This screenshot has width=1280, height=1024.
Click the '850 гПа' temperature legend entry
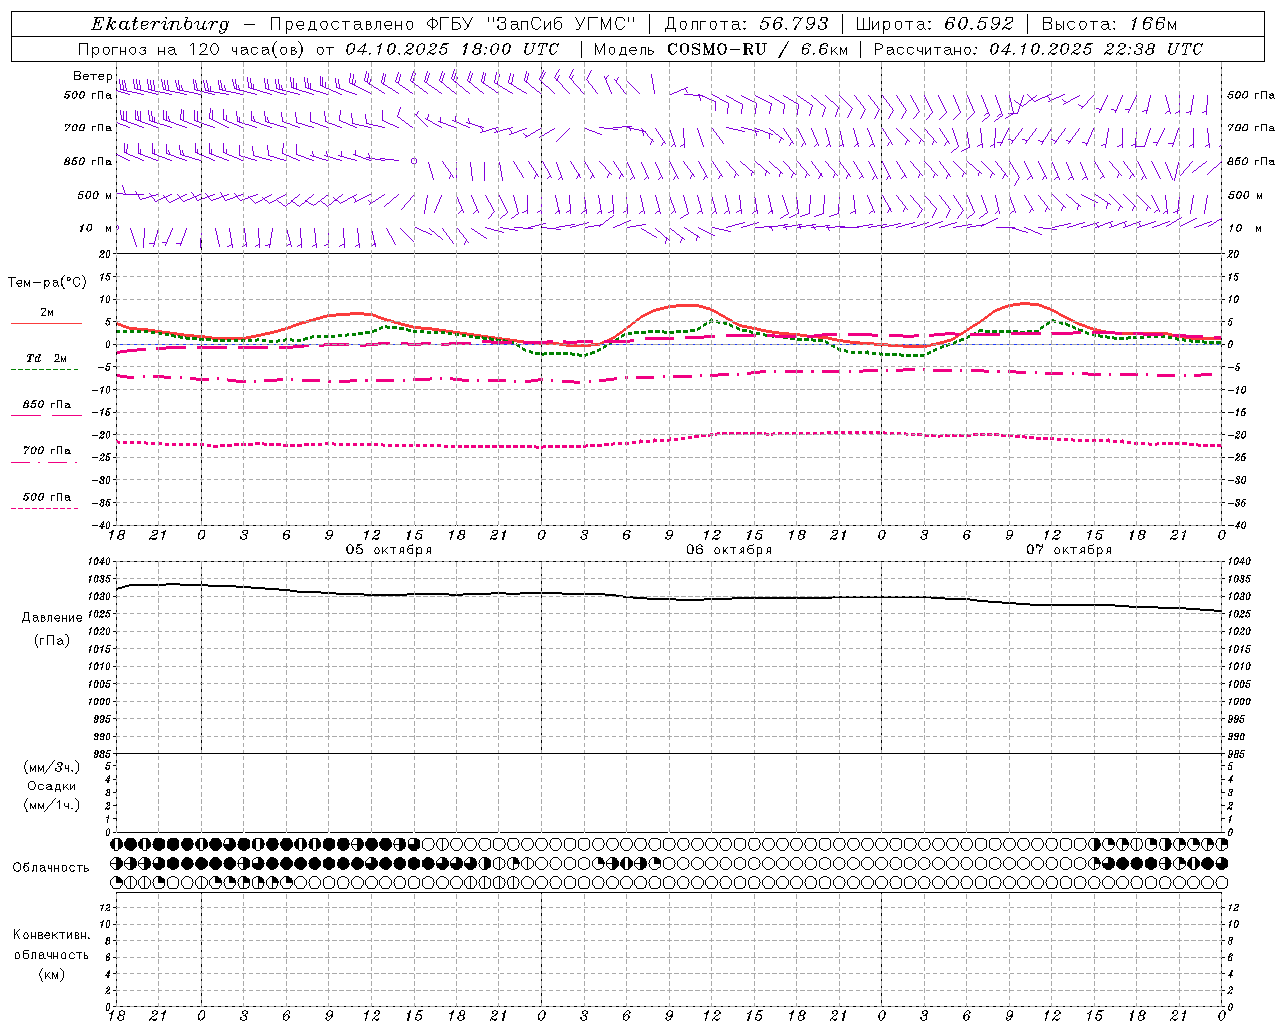click(46, 405)
